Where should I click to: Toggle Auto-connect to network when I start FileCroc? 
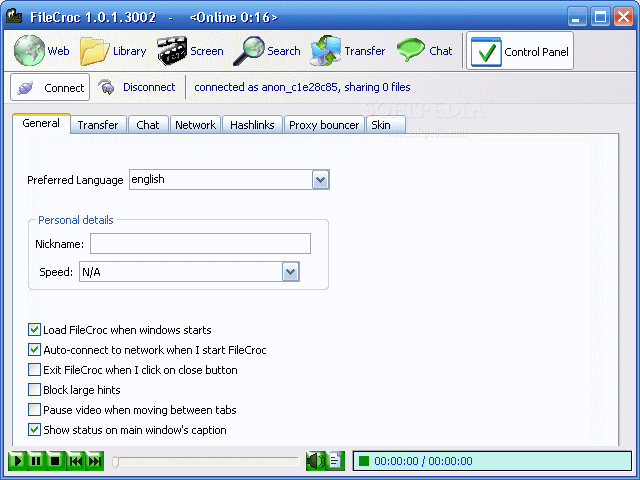coord(34,349)
